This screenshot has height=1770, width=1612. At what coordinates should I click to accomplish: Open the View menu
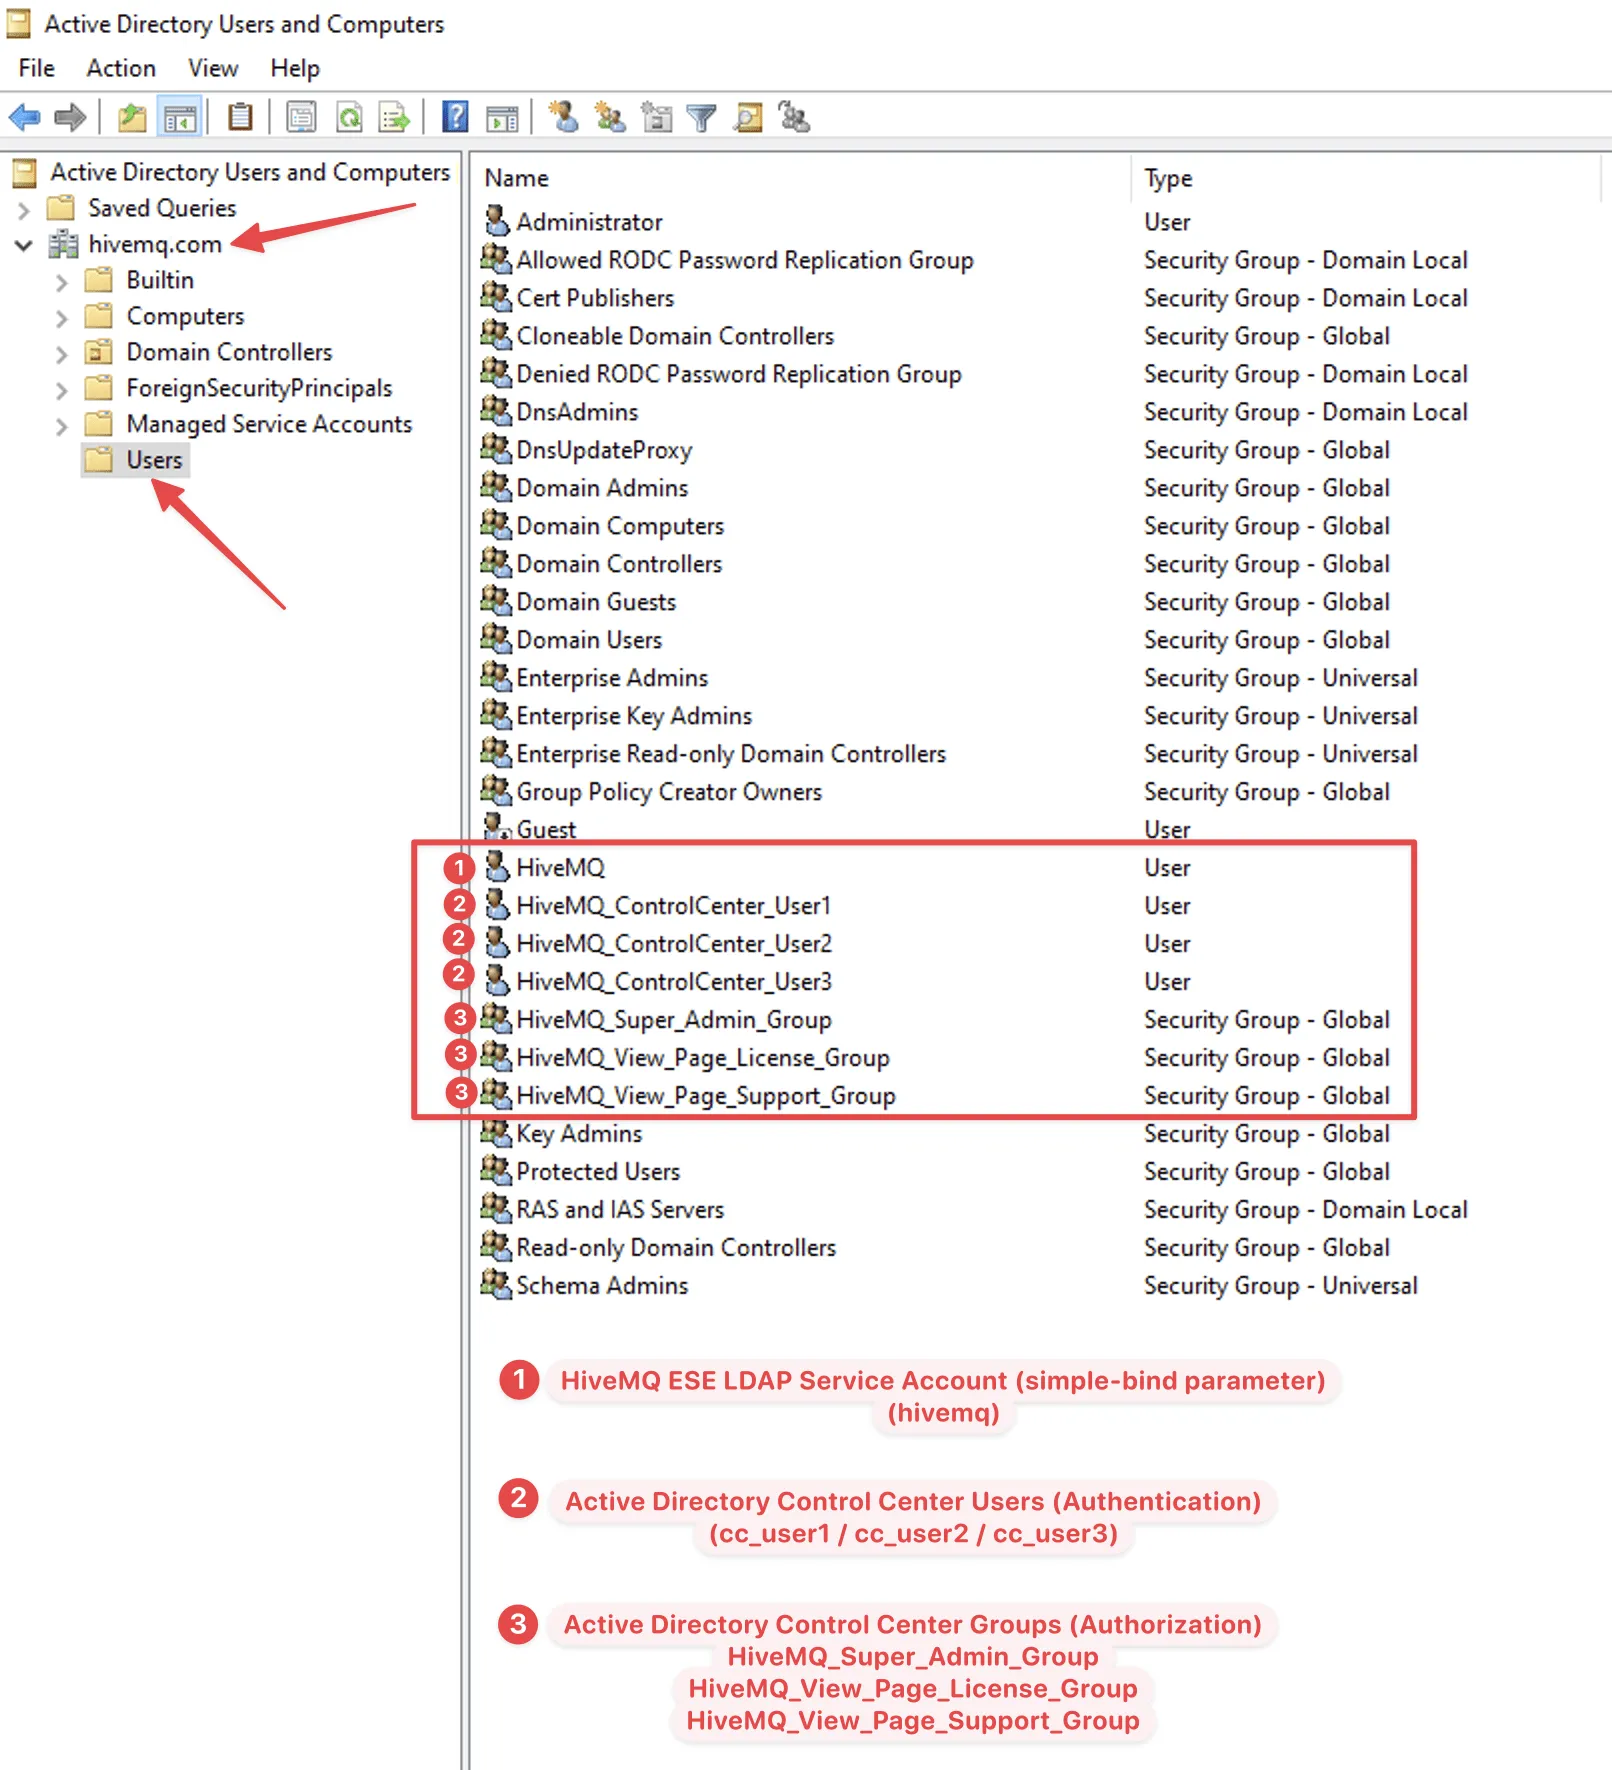(213, 68)
